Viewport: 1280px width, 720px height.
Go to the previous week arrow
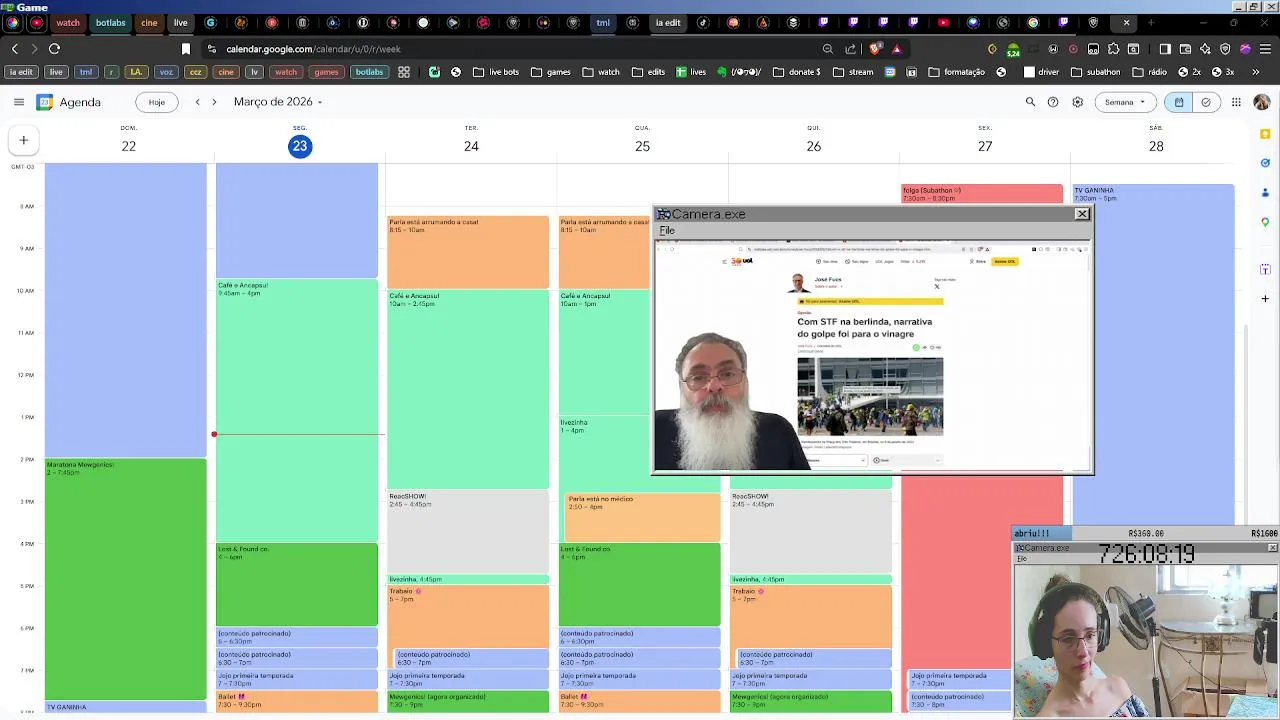[x=197, y=102]
